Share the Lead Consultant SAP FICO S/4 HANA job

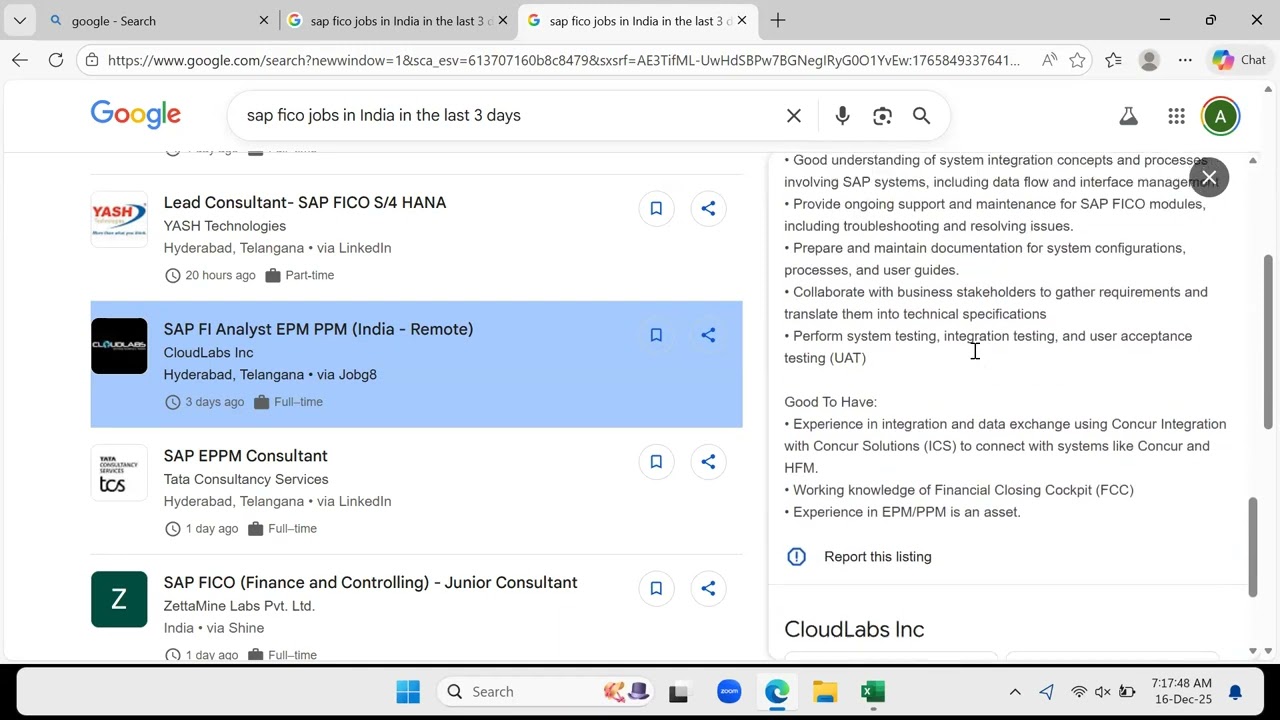(708, 208)
